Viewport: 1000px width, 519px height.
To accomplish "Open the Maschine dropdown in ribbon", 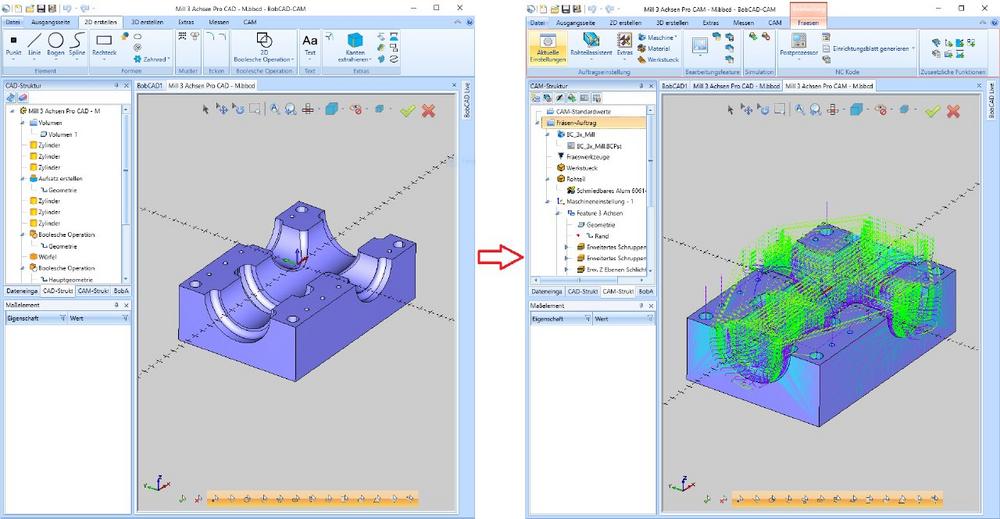I will pyautogui.click(x=662, y=37).
